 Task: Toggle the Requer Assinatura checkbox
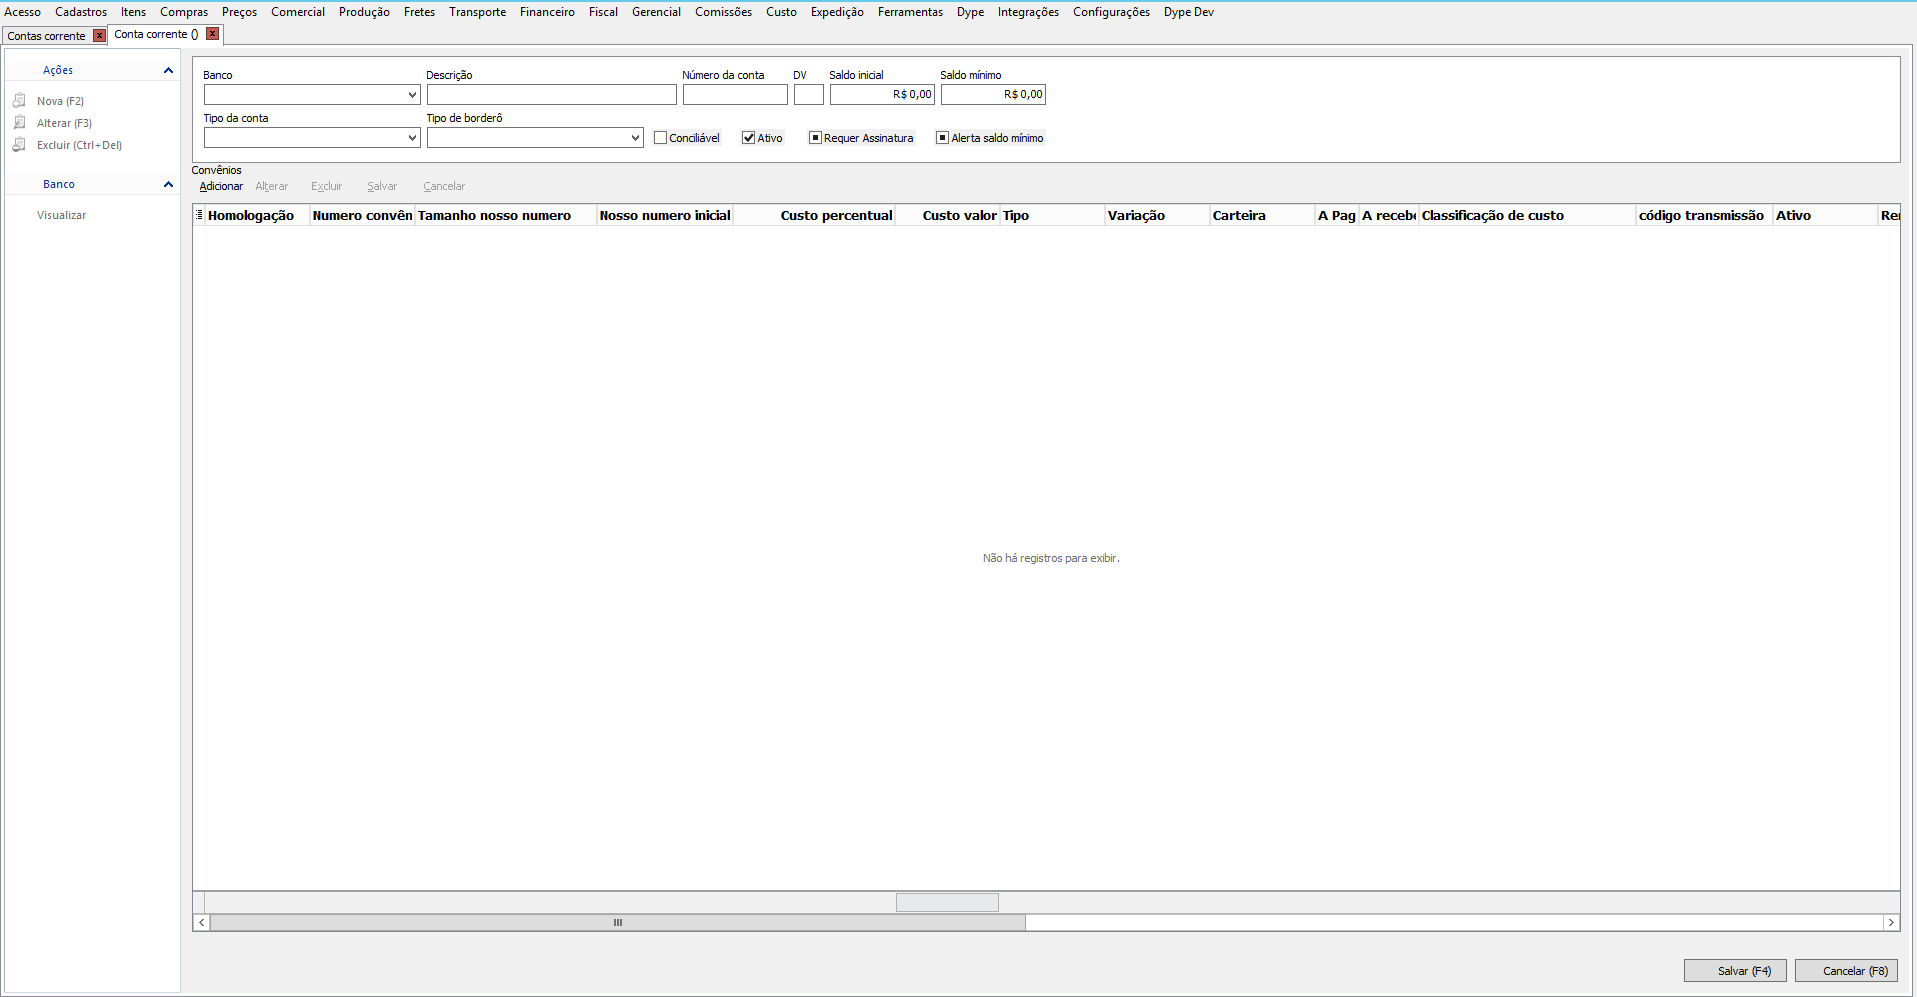(x=815, y=138)
